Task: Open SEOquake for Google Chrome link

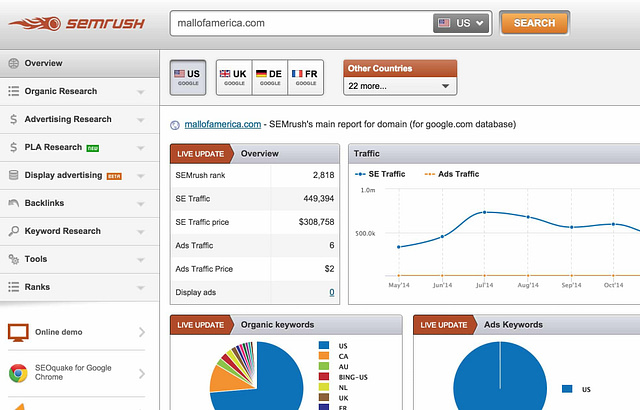Action: 73,372
